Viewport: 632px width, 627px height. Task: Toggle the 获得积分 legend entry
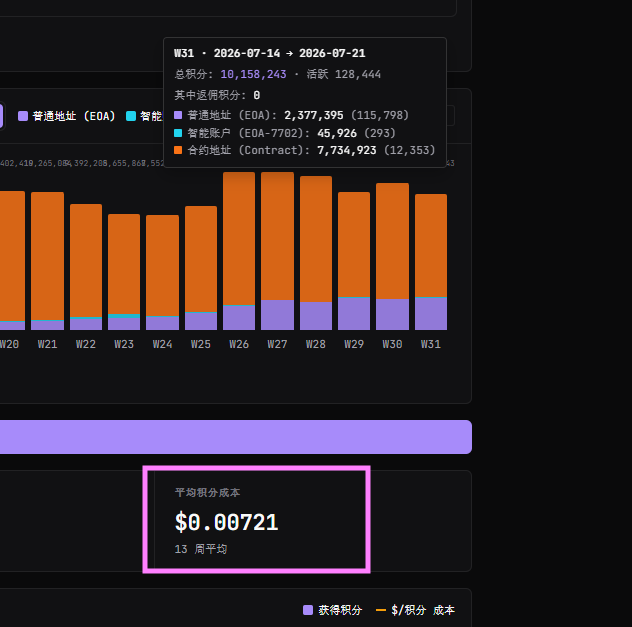333,610
